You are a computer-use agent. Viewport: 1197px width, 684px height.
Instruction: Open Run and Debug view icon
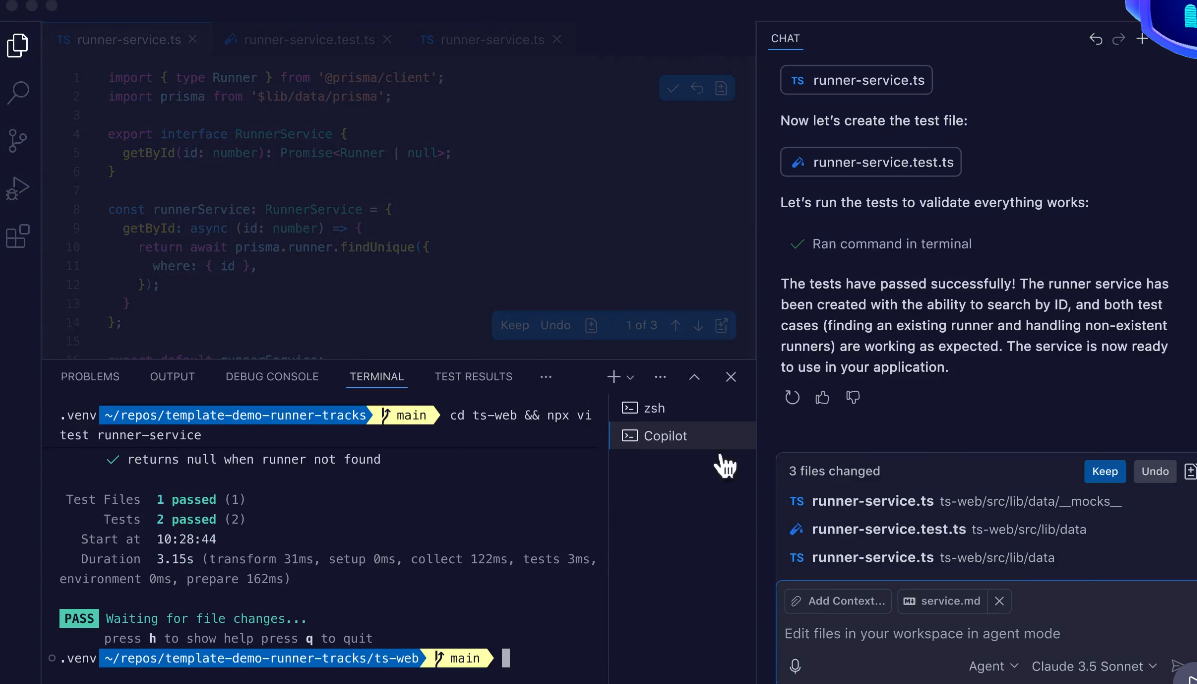[x=18, y=189]
